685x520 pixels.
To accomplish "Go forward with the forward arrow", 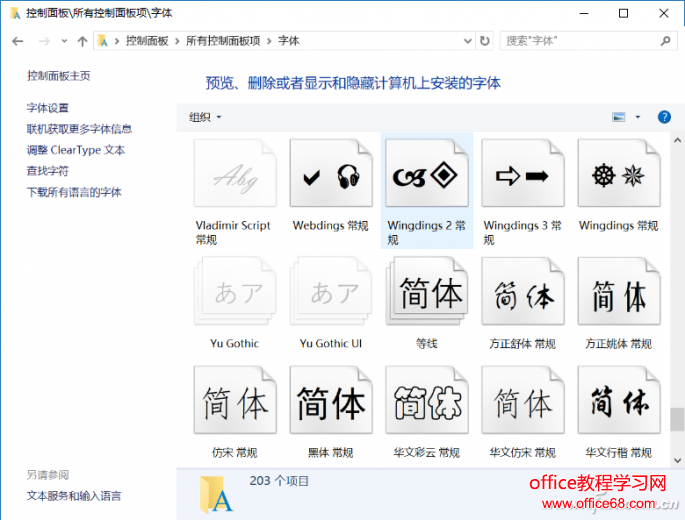I will 44,41.
